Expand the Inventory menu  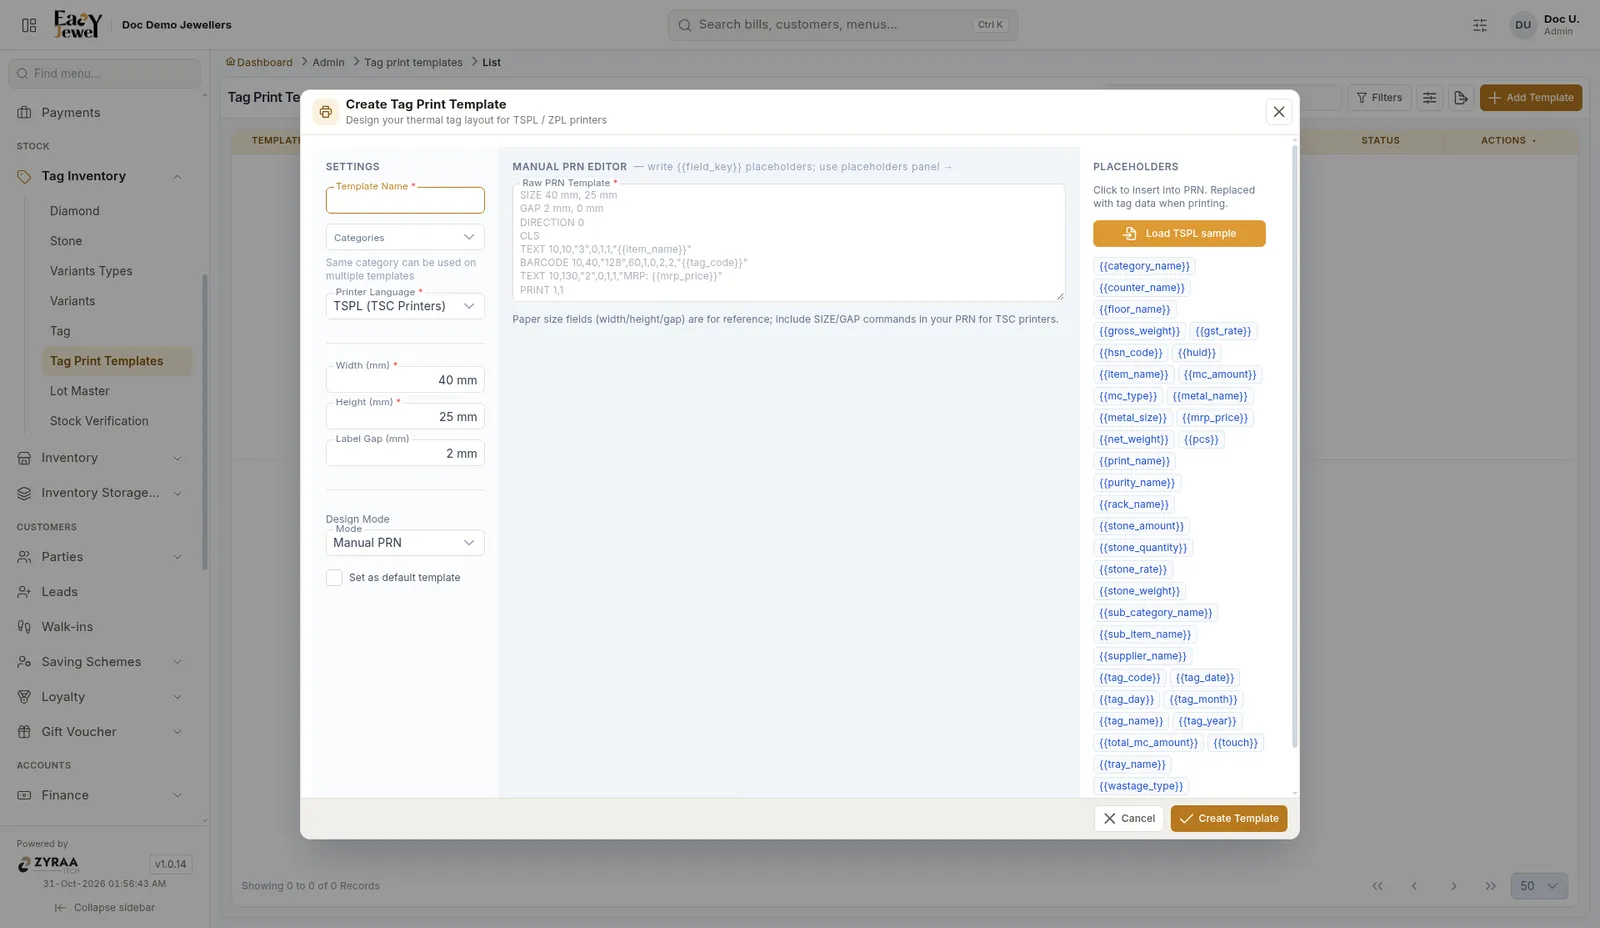177,458
